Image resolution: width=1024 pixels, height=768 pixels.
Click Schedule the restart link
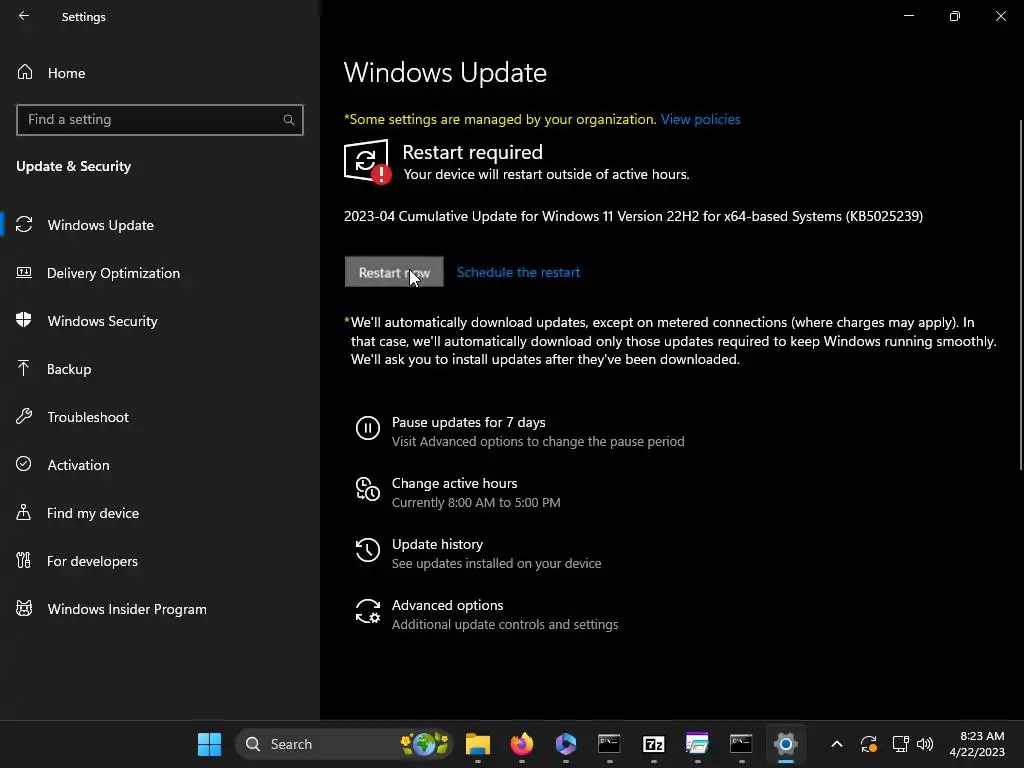(518, 272)
